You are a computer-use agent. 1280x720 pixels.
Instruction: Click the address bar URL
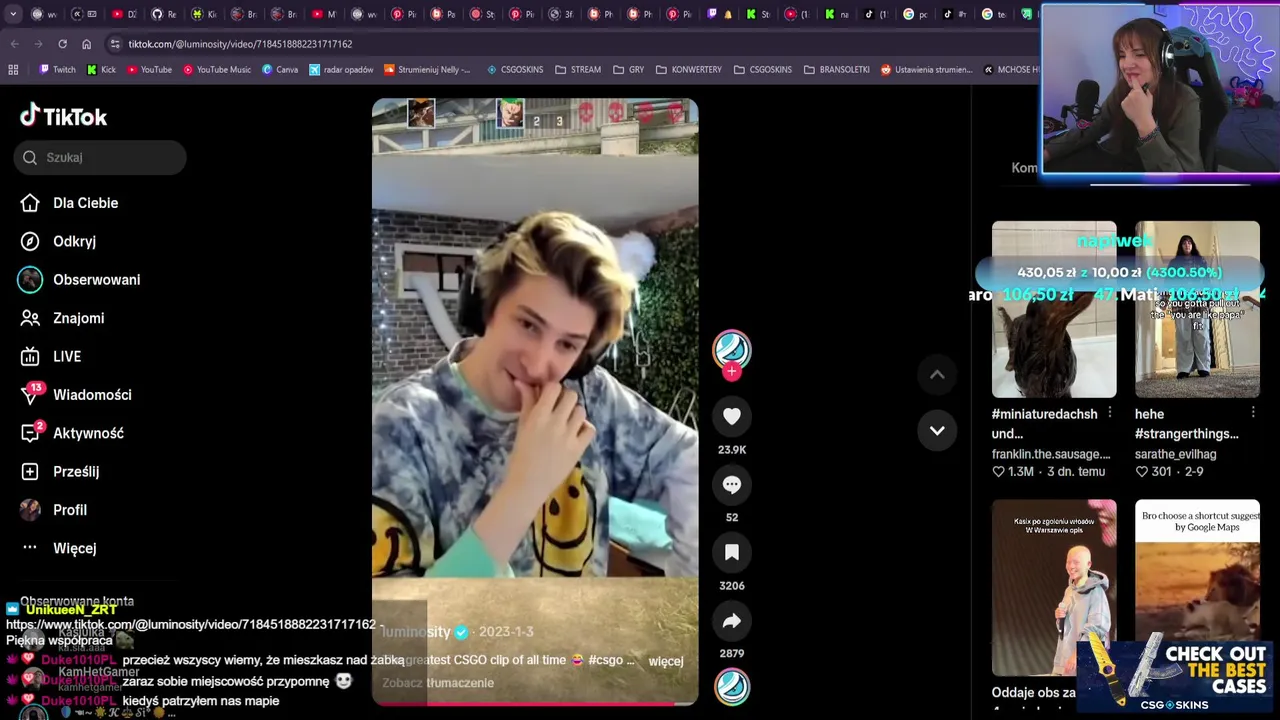point(240,44)
